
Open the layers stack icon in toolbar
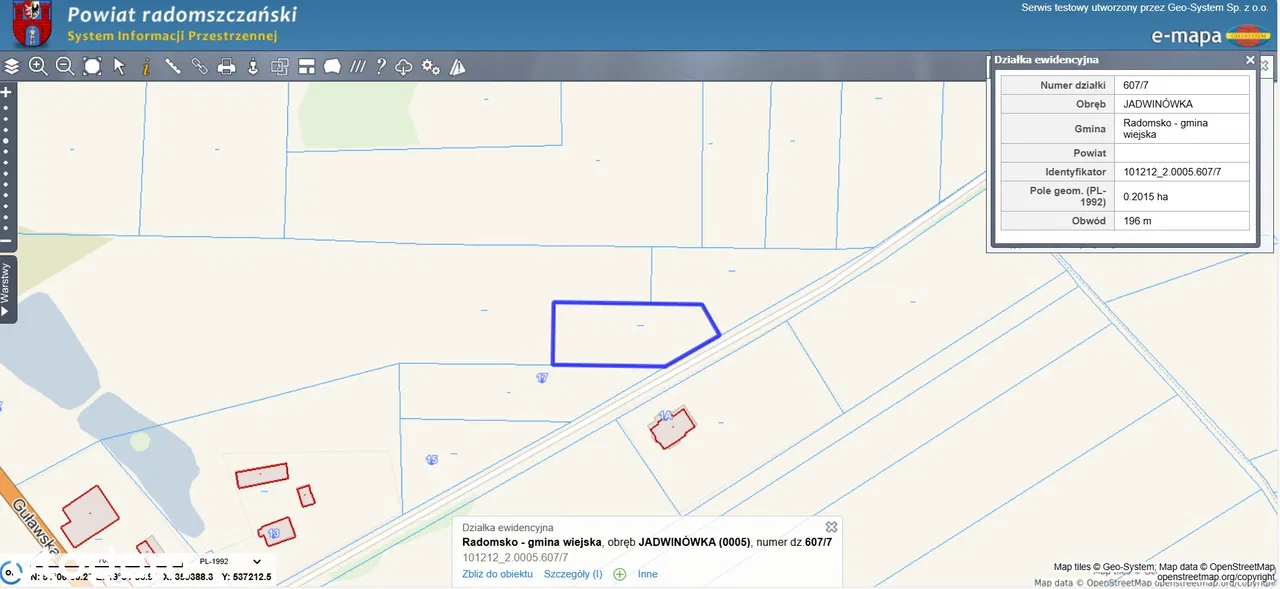pyautogui.click(x=12, y=67)
